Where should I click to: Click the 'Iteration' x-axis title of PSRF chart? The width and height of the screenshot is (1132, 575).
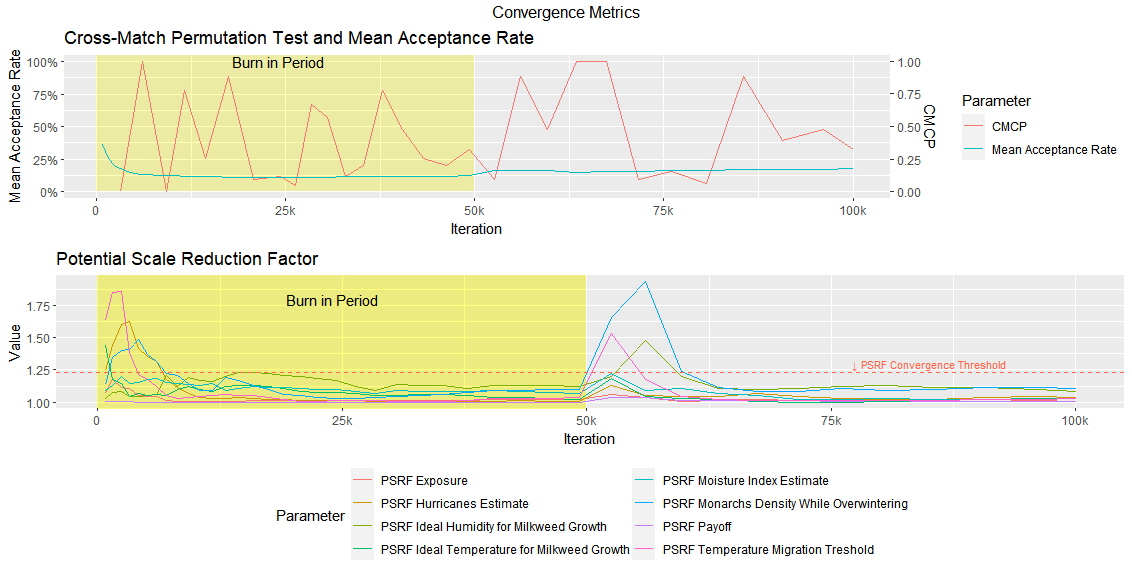589,438
